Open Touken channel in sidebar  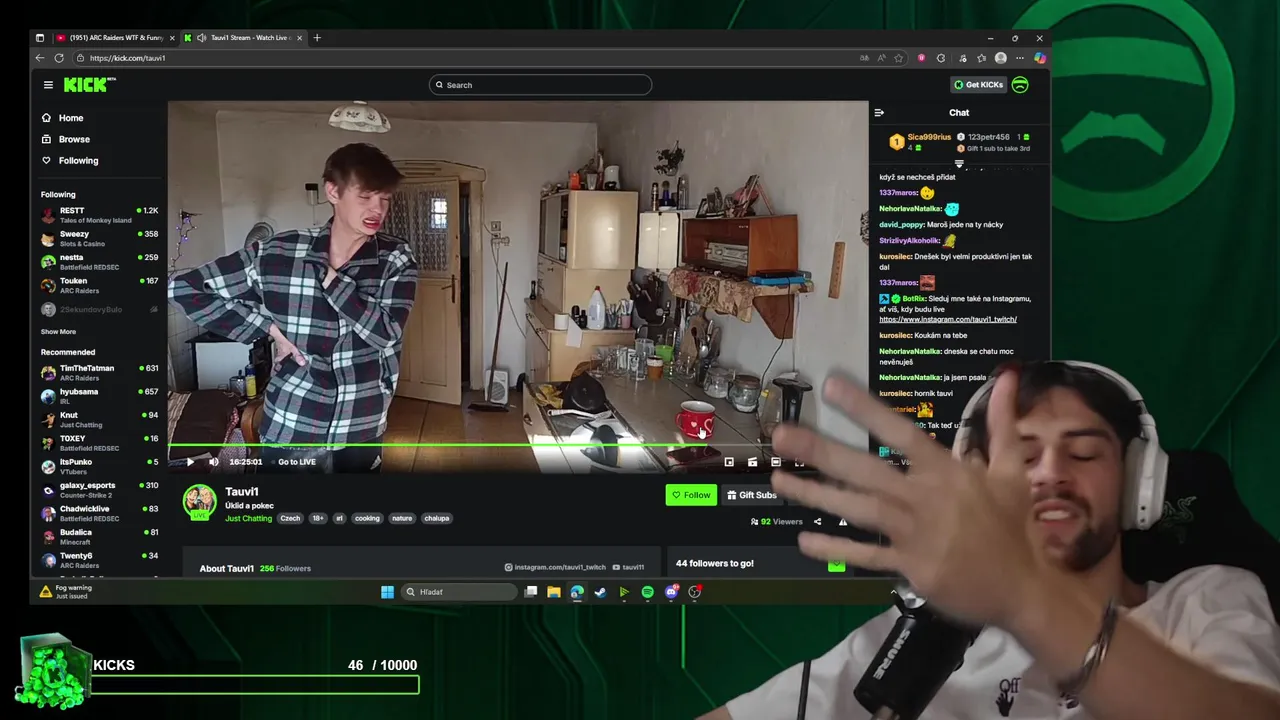coord(100,285)
